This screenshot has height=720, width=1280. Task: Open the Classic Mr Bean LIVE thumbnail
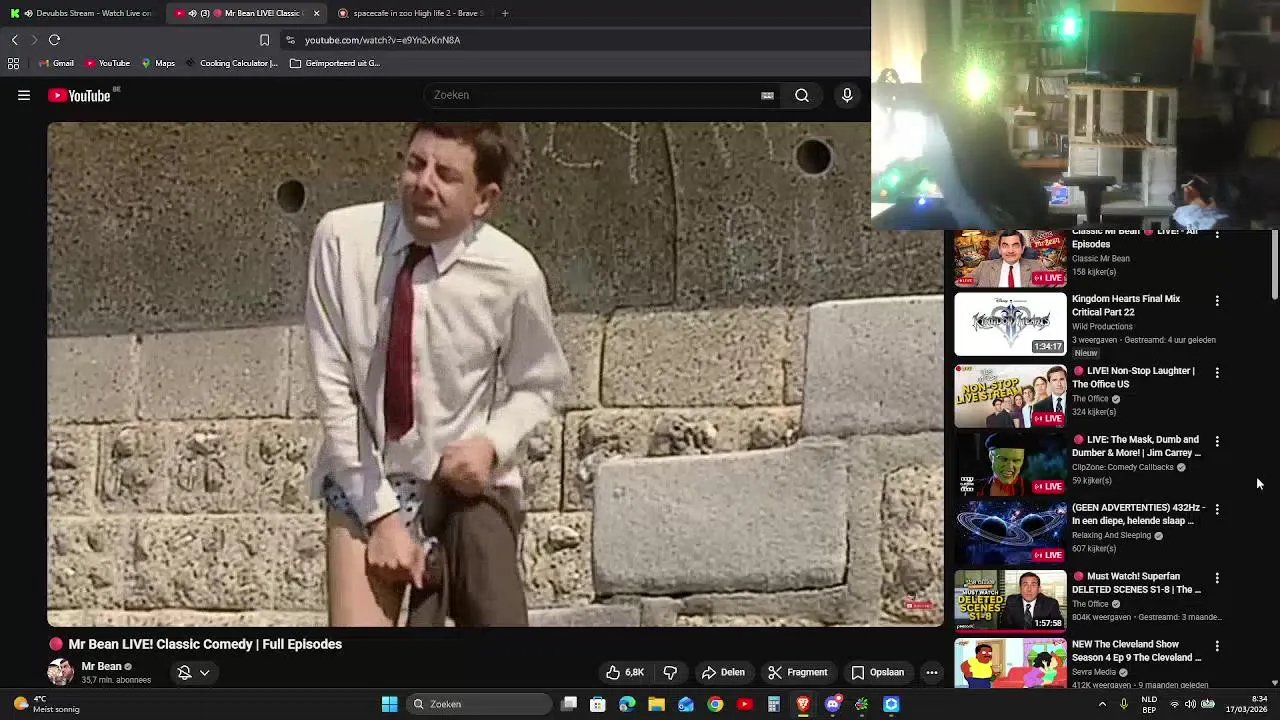pos(1010,258)
